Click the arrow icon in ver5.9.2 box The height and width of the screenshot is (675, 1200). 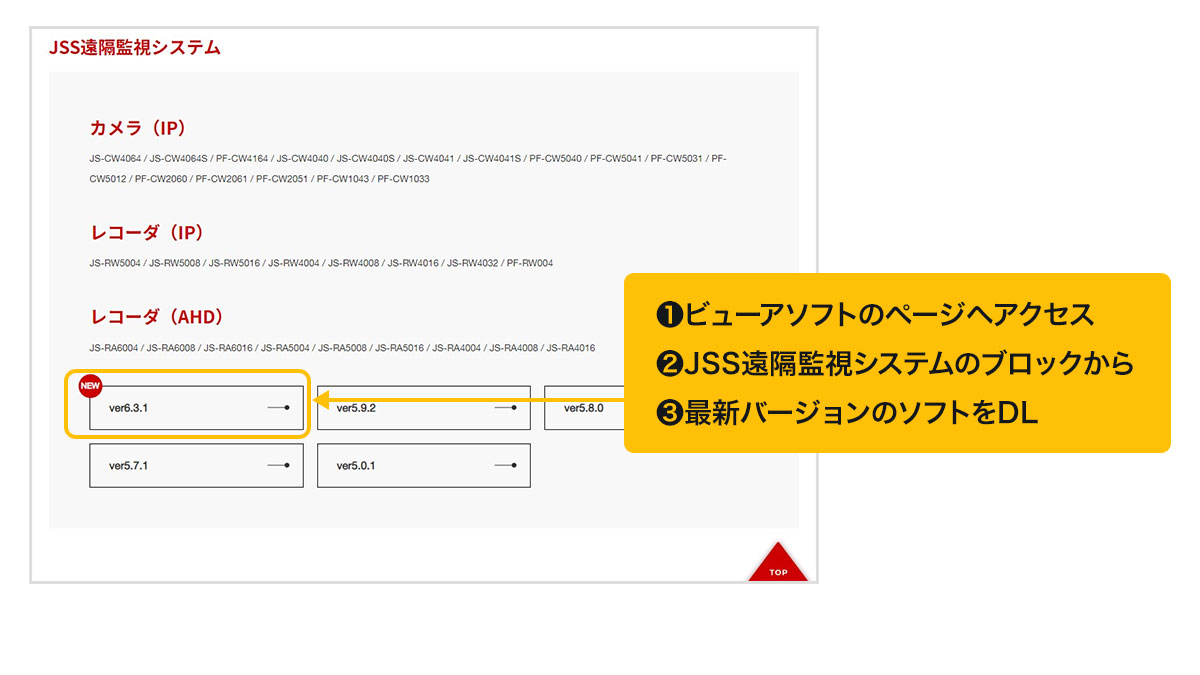click(505, 408)
